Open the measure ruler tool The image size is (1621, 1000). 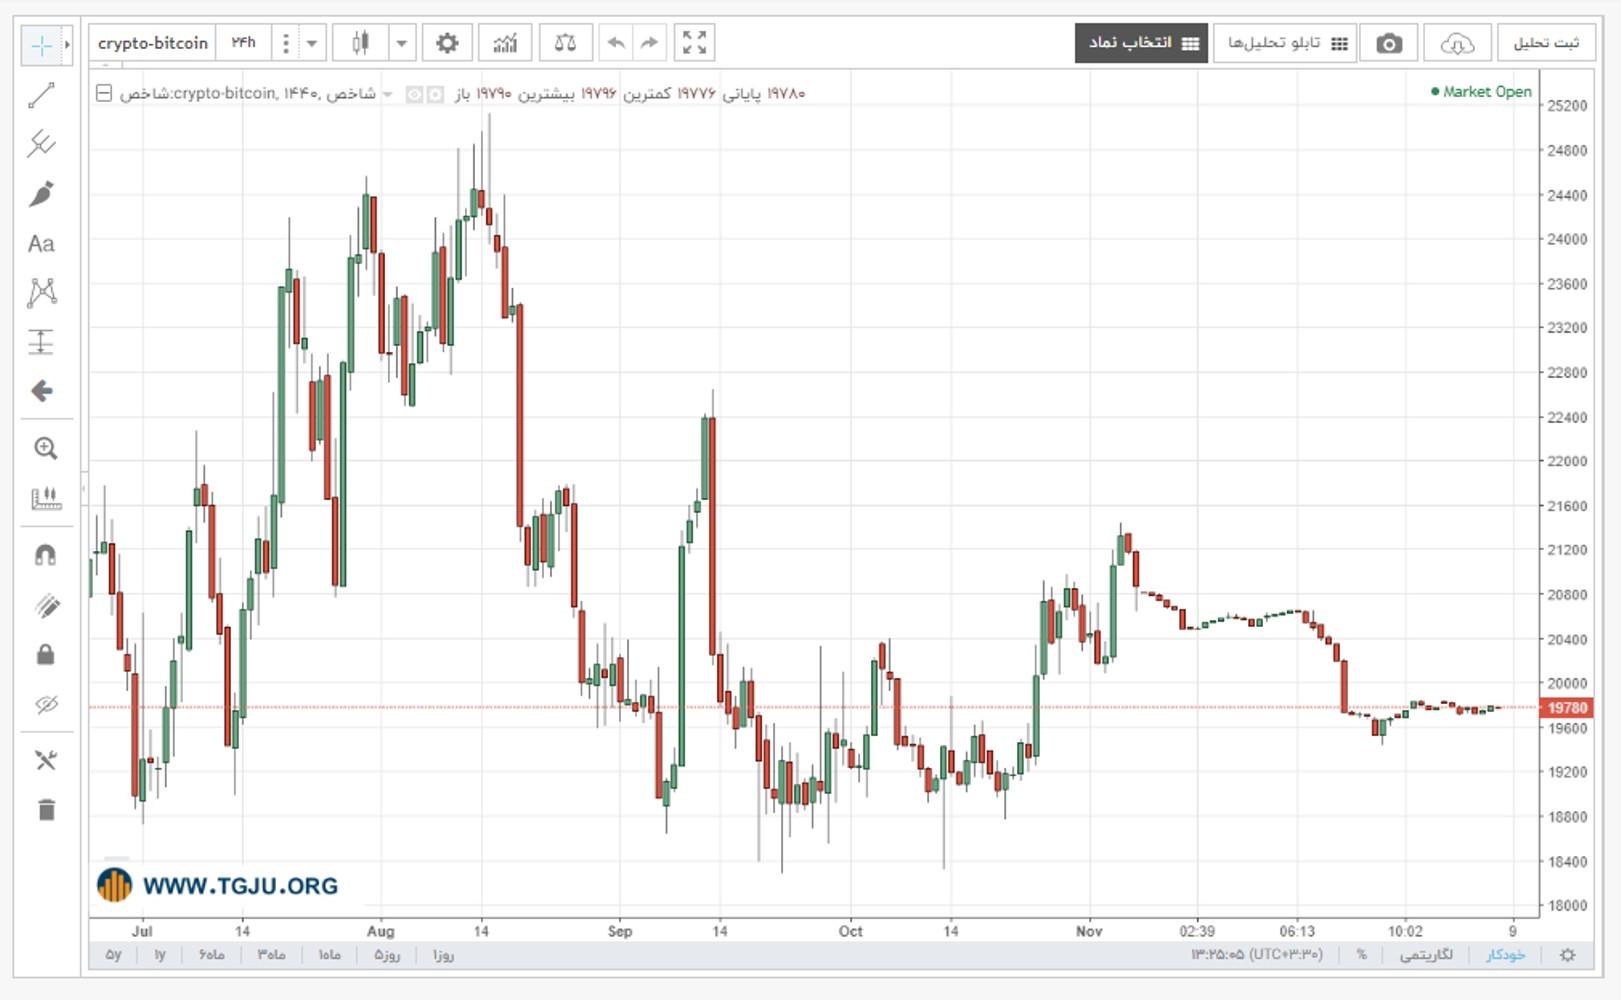[x=45, y=498]
